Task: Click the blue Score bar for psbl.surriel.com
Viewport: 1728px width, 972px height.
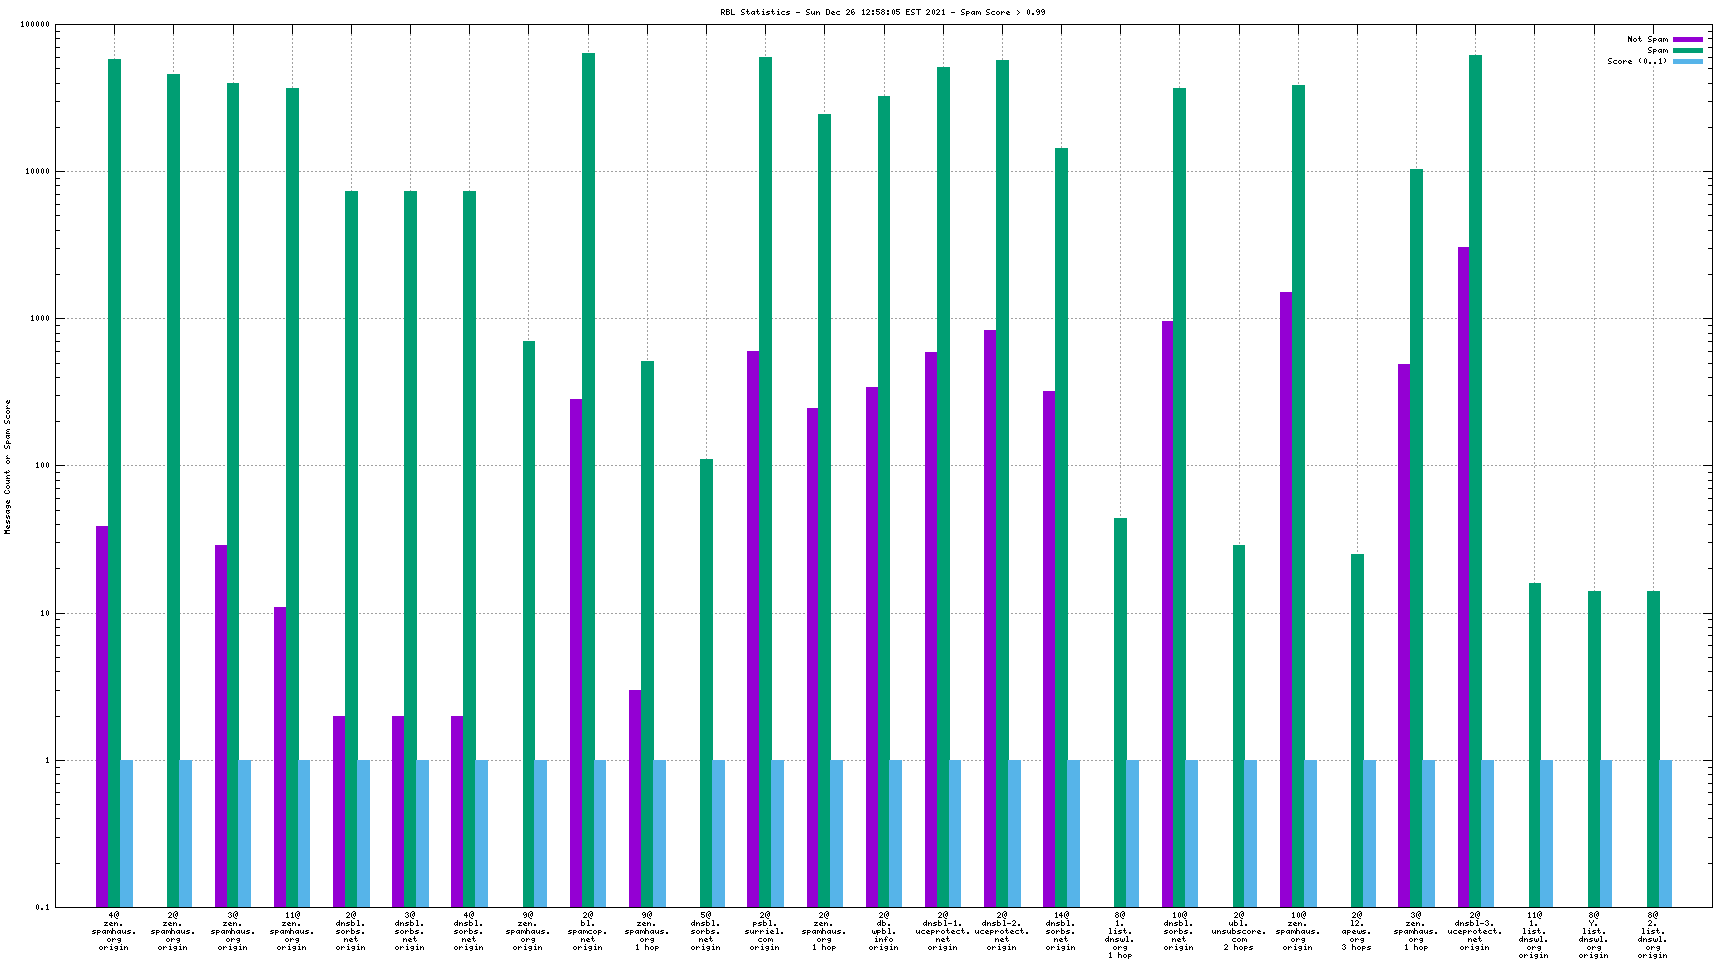Action: click(x=777, y=833)
